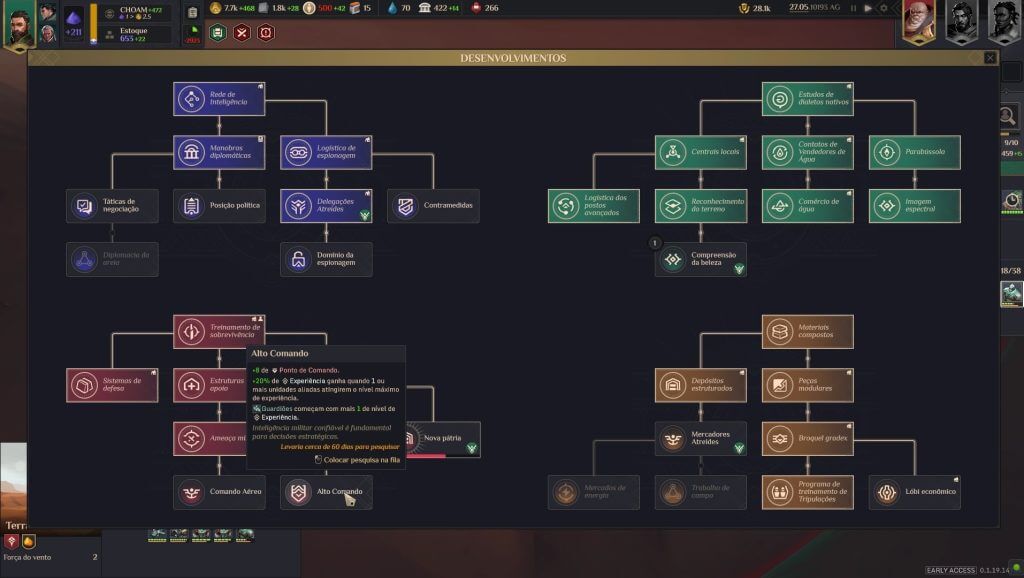Select the red-framed rival leader portrait
Image resolution: width=1024 pixels, height=578 pixels.
point(918,22)
